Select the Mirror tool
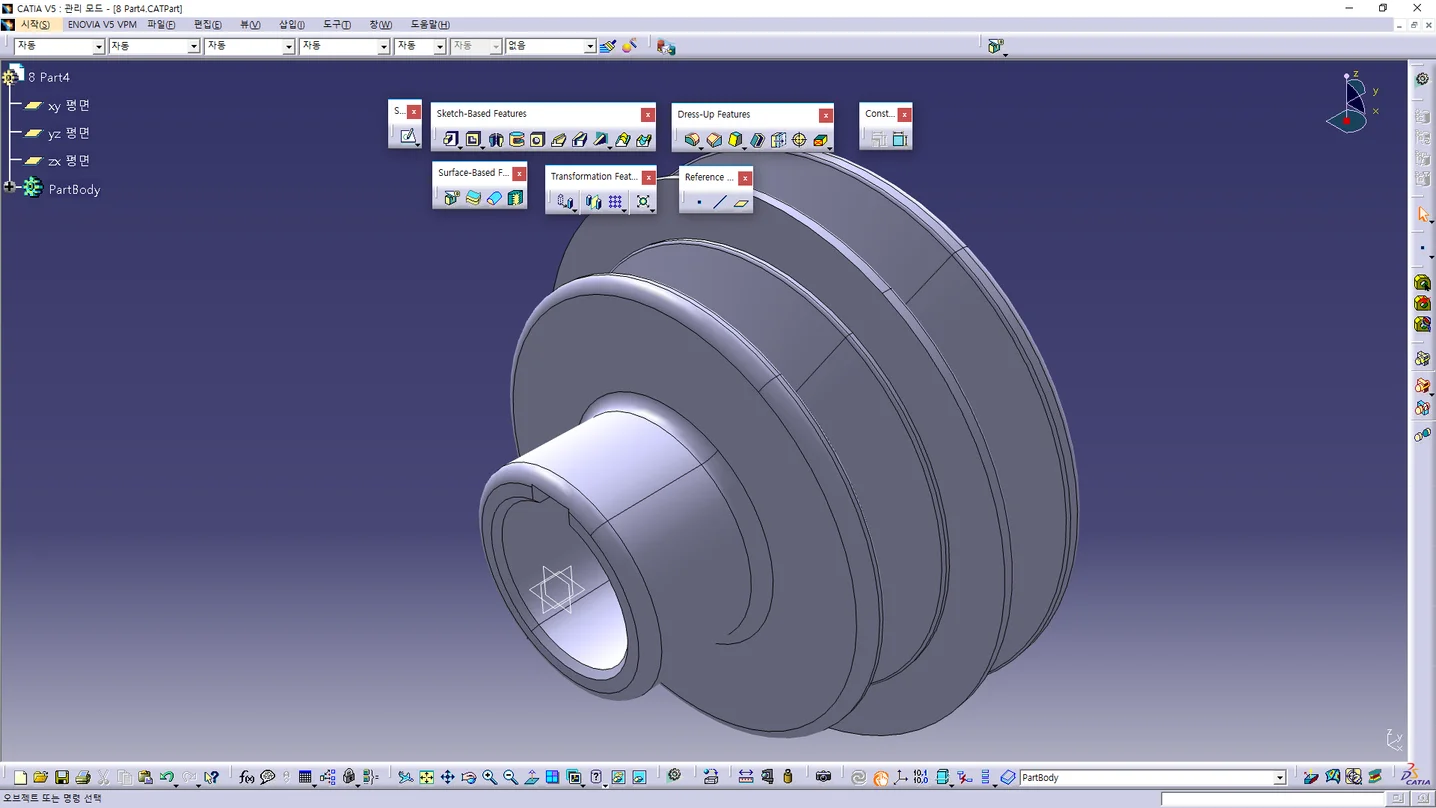 click(593, 202)
